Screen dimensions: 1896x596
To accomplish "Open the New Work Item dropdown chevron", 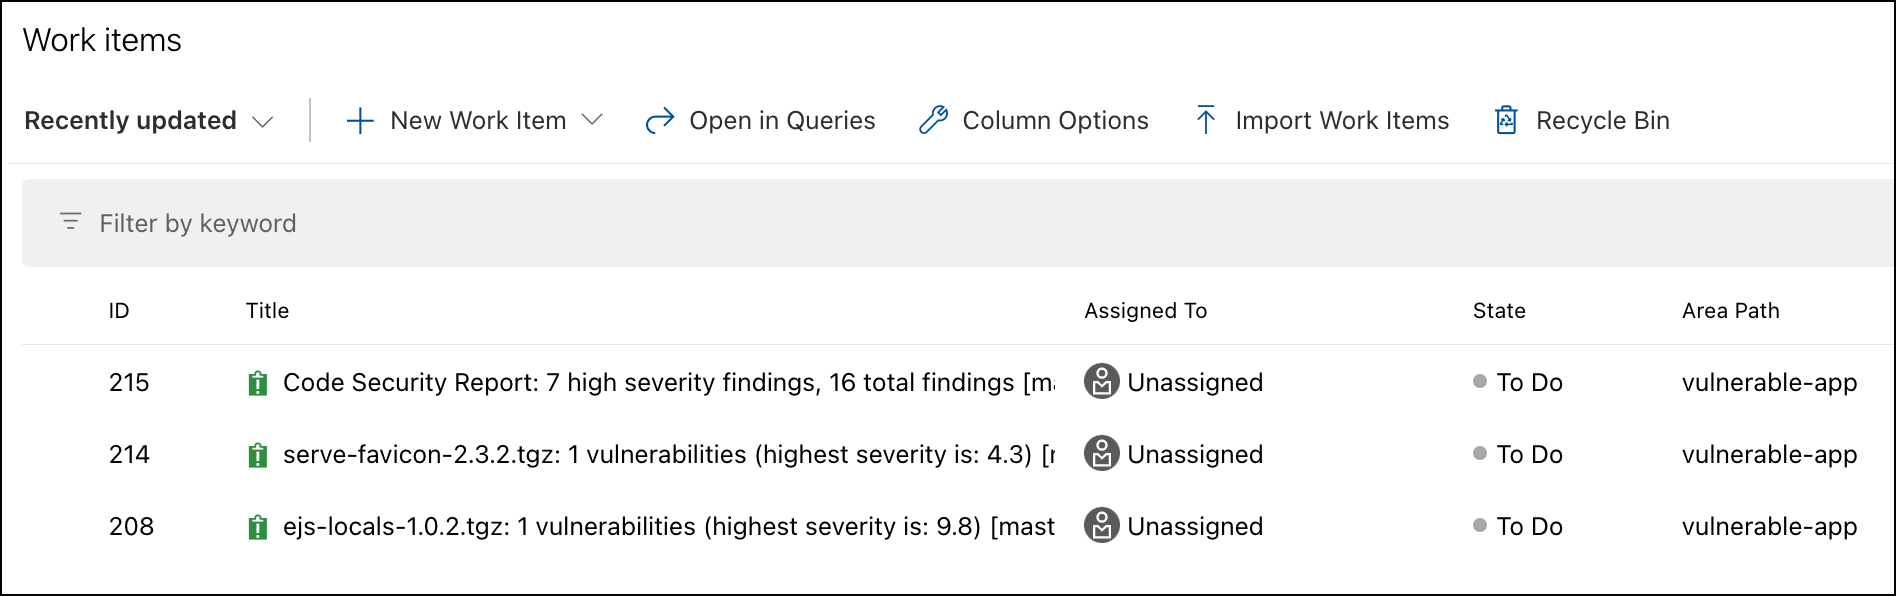I will (x=592, y=120).
